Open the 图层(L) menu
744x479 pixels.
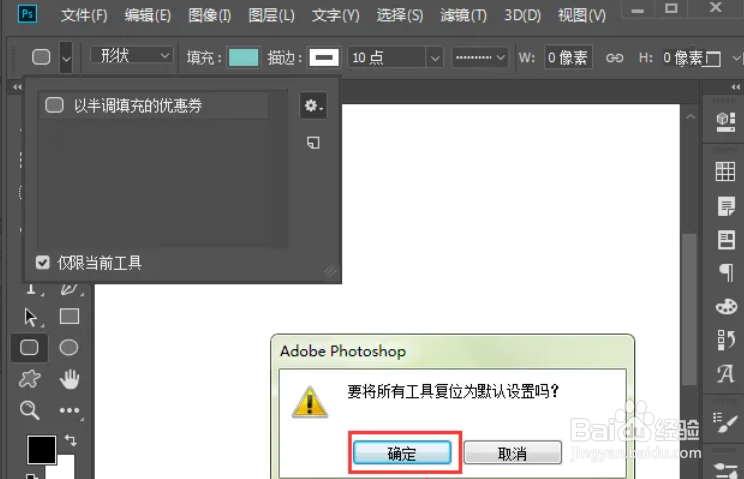tap(271, 16)
